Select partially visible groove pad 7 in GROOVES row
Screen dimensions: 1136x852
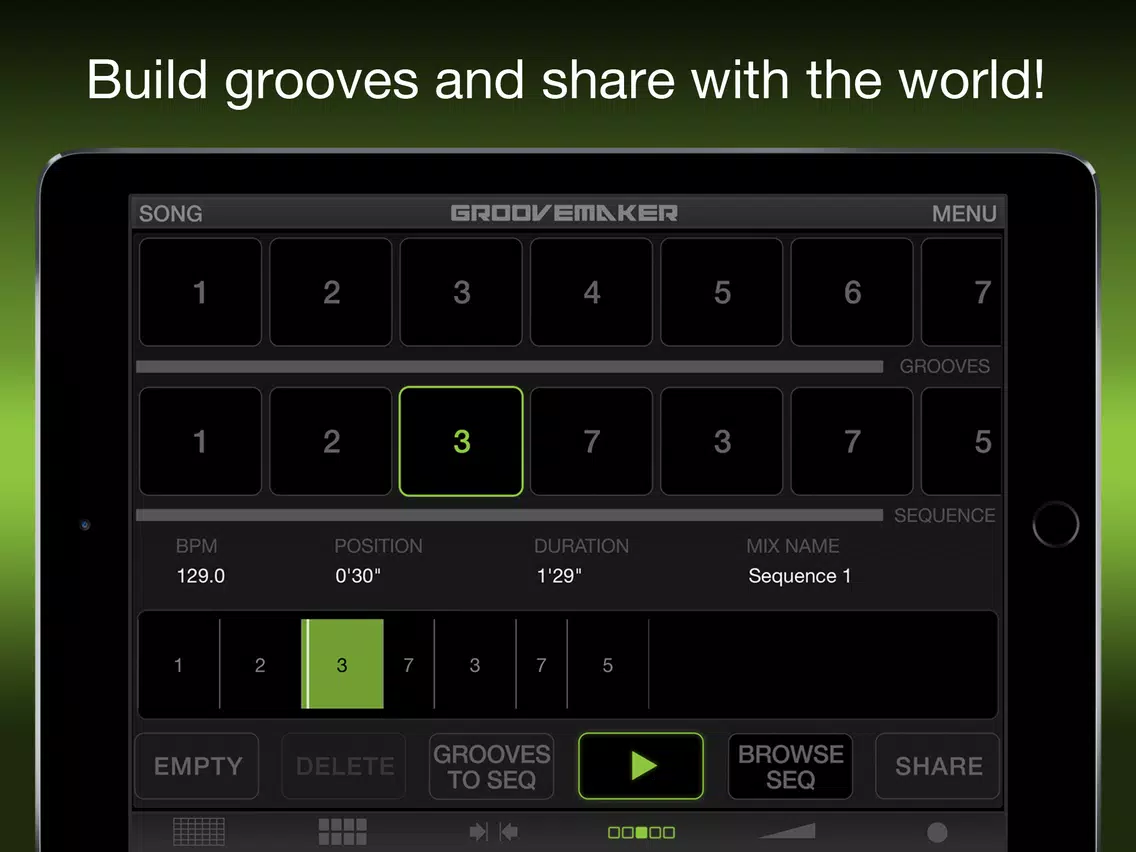coord(962,292)
